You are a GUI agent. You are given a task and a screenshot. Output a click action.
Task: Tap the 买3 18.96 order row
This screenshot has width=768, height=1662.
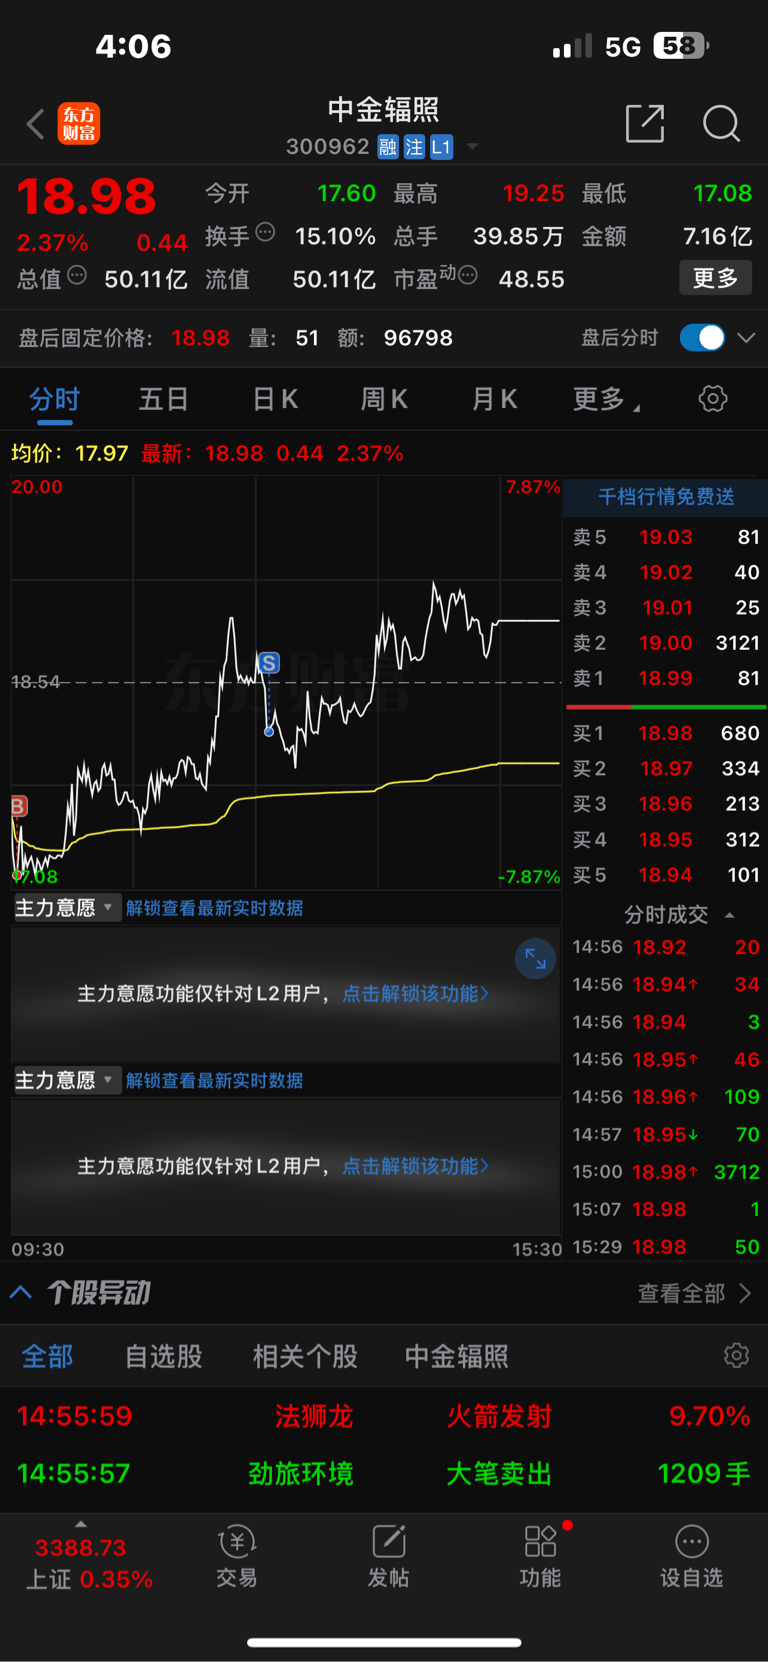[666, 804]
